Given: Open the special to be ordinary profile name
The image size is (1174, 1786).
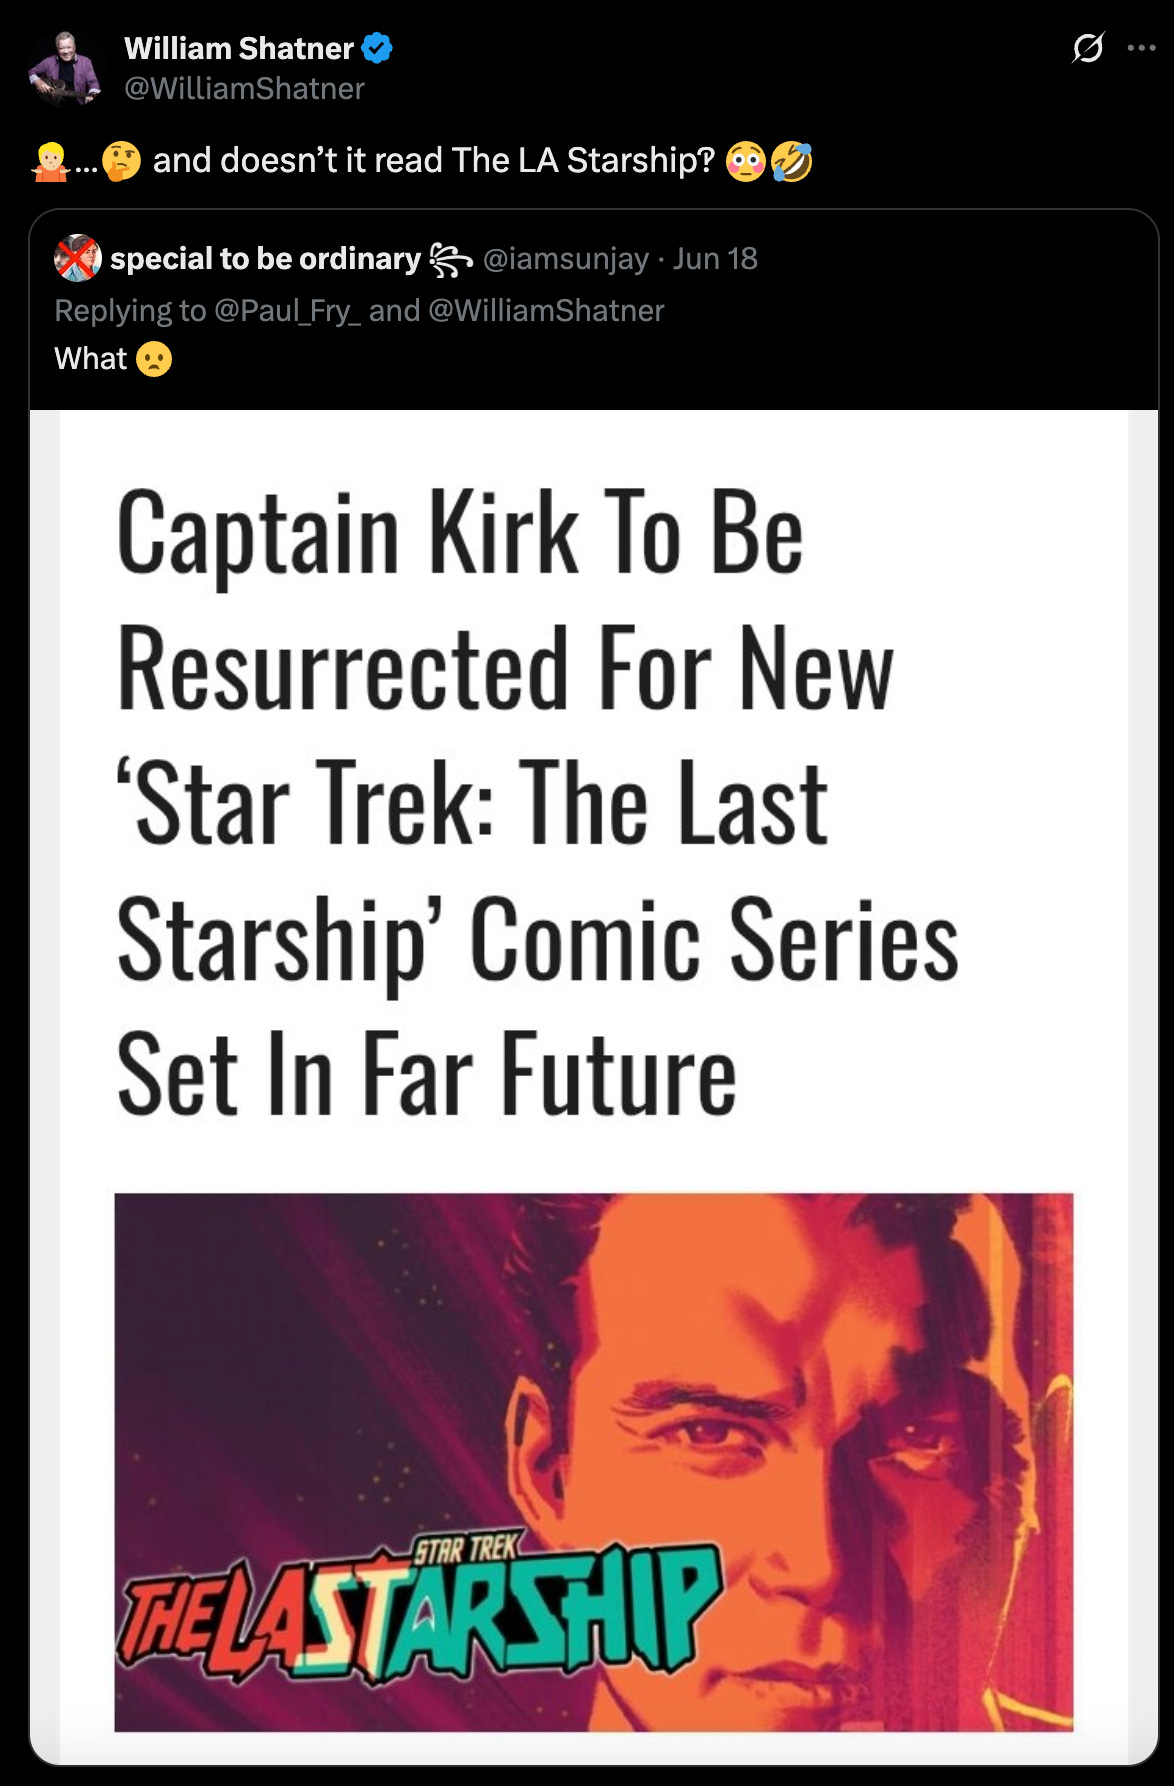Looking at the screenshot, I should 265,259.
